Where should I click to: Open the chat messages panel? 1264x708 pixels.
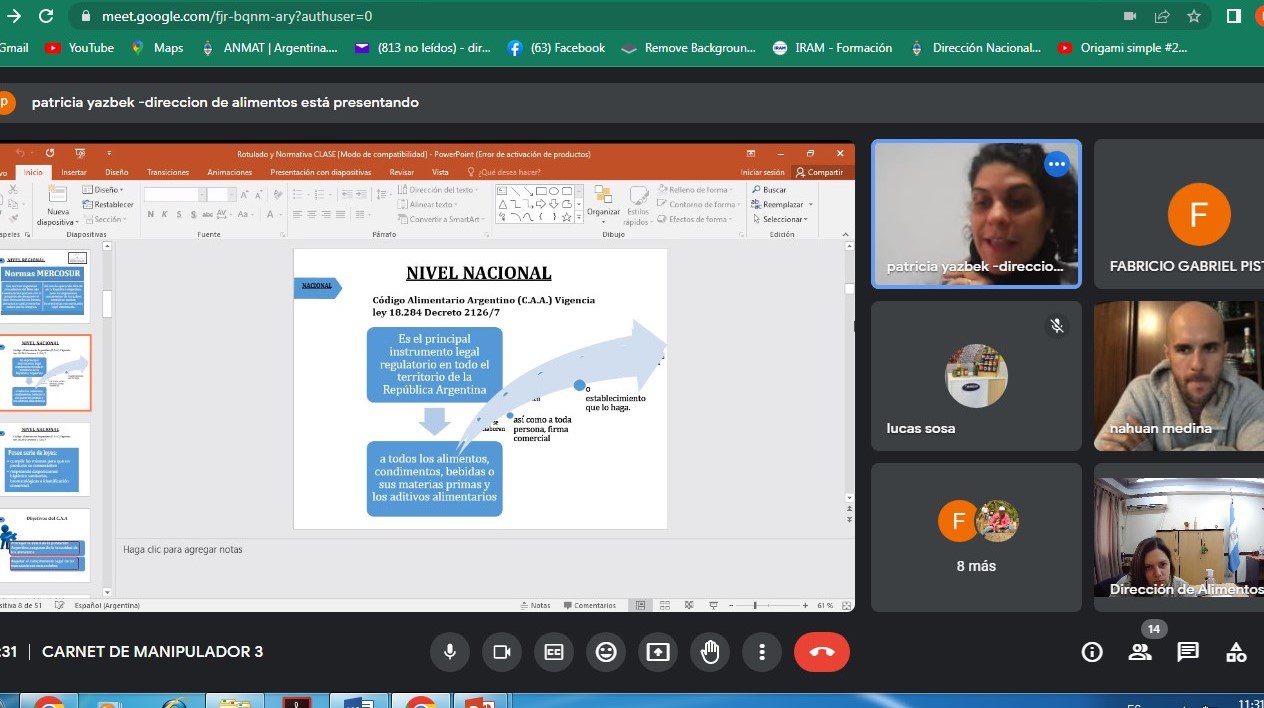1188,652
